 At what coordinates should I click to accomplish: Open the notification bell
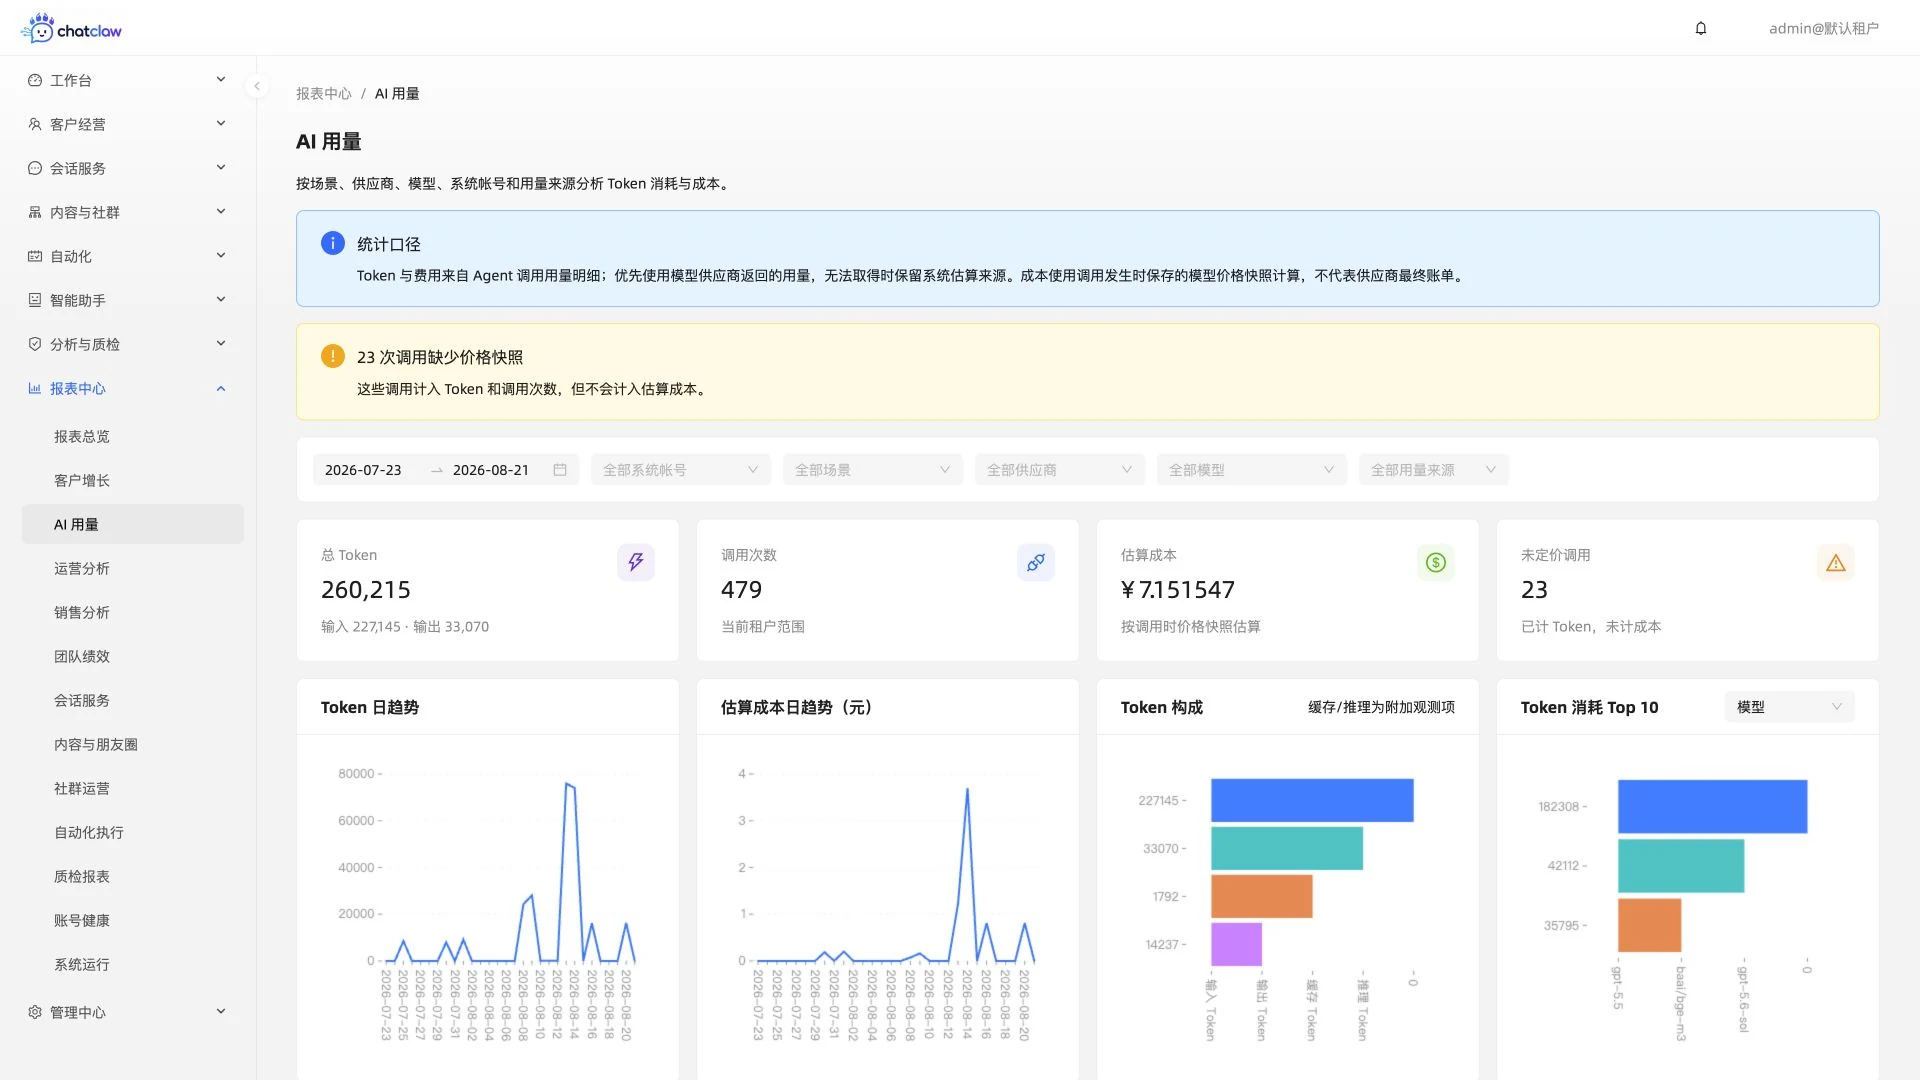click(x=1701, y=28)
